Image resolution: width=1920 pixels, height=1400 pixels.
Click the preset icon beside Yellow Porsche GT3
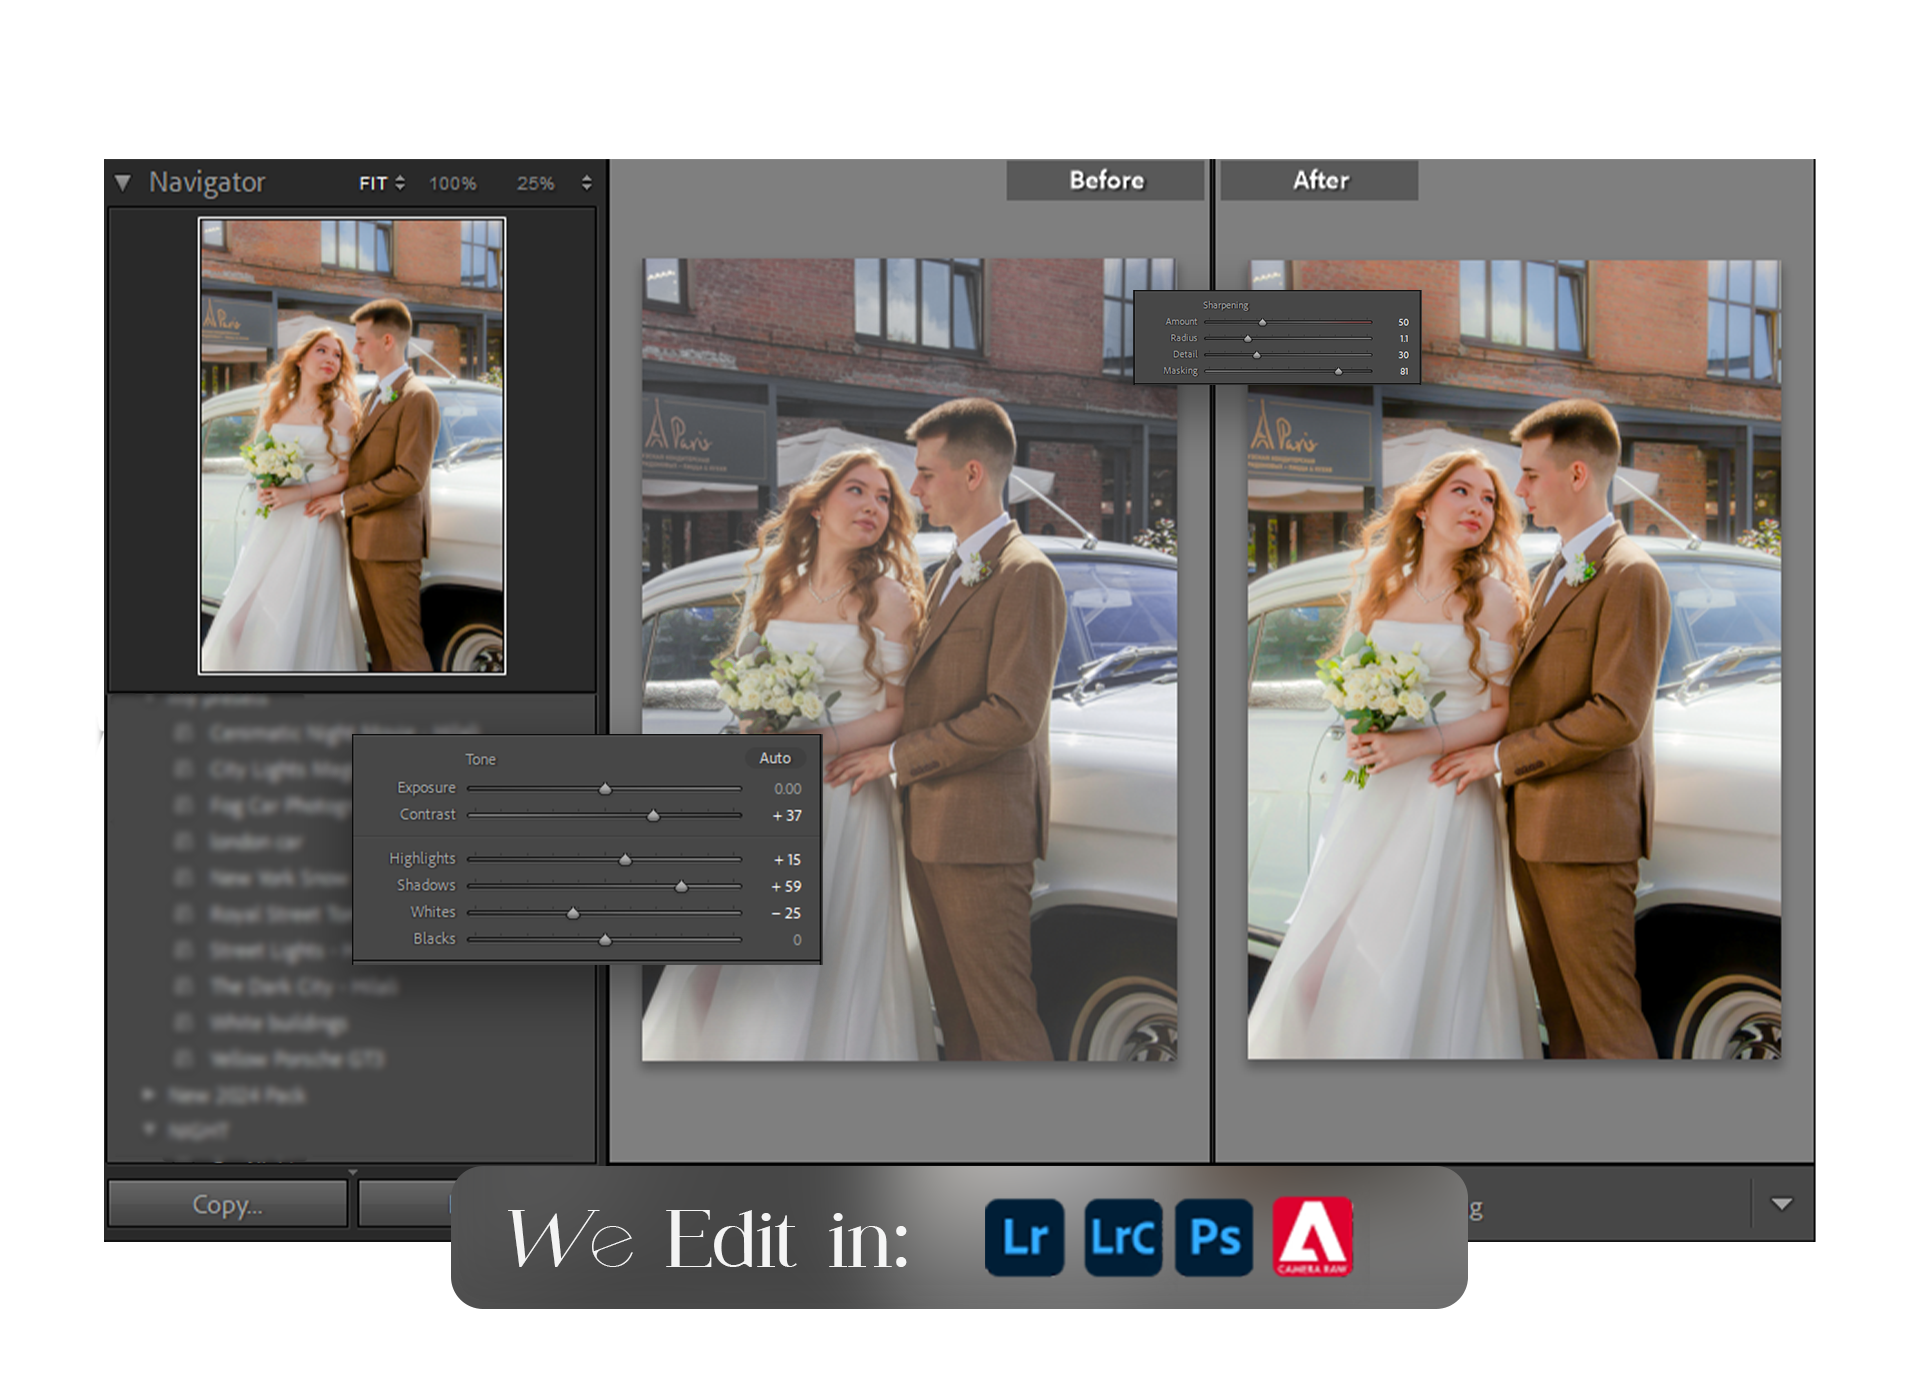click(x=184, y=1058)
